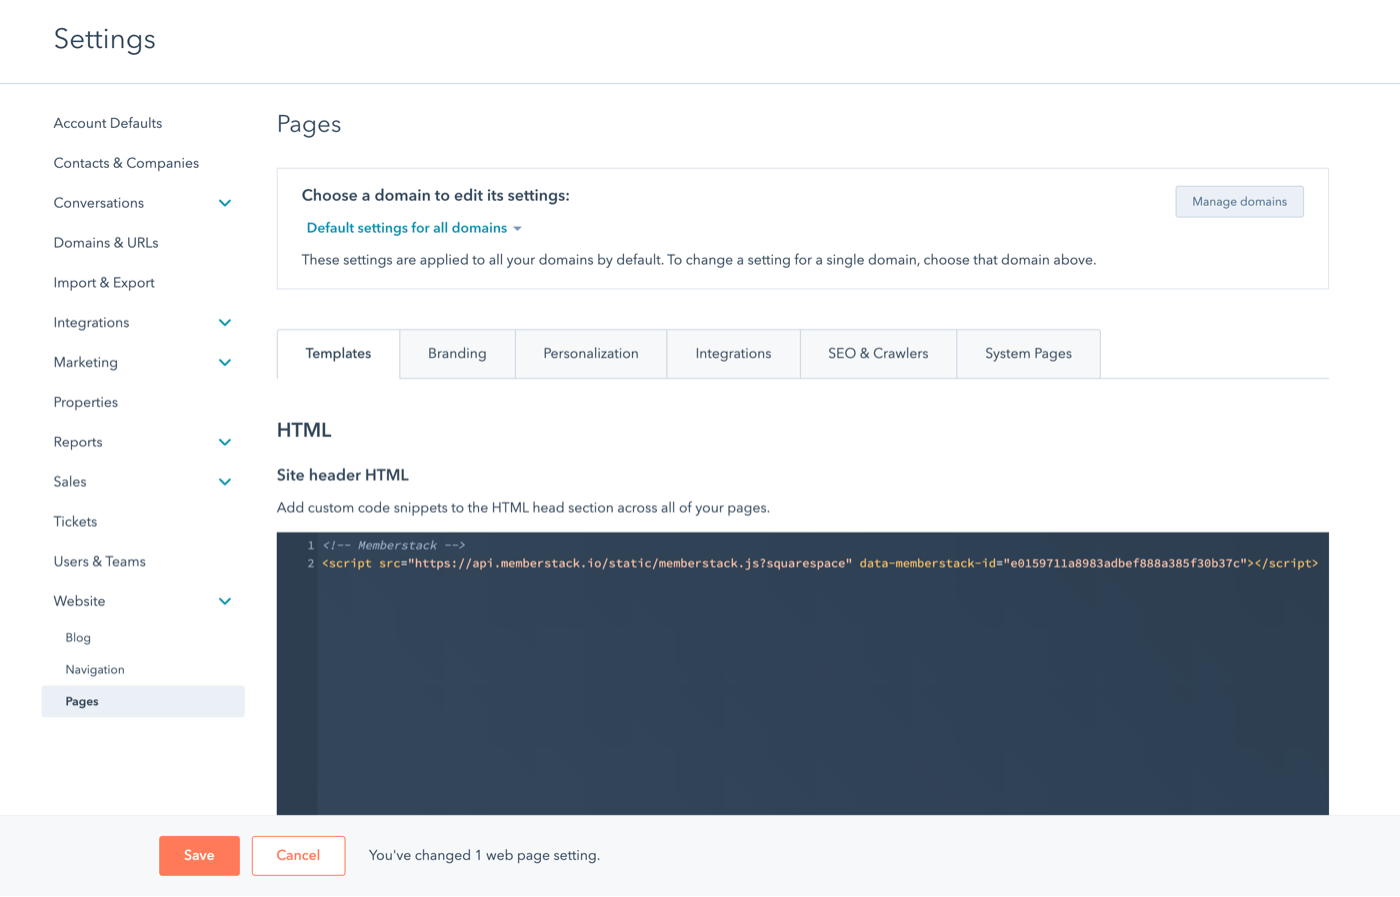Expand the Marketing sidebar section
1400x897 pixels.
pyautogui.click(x=224, y=362)
